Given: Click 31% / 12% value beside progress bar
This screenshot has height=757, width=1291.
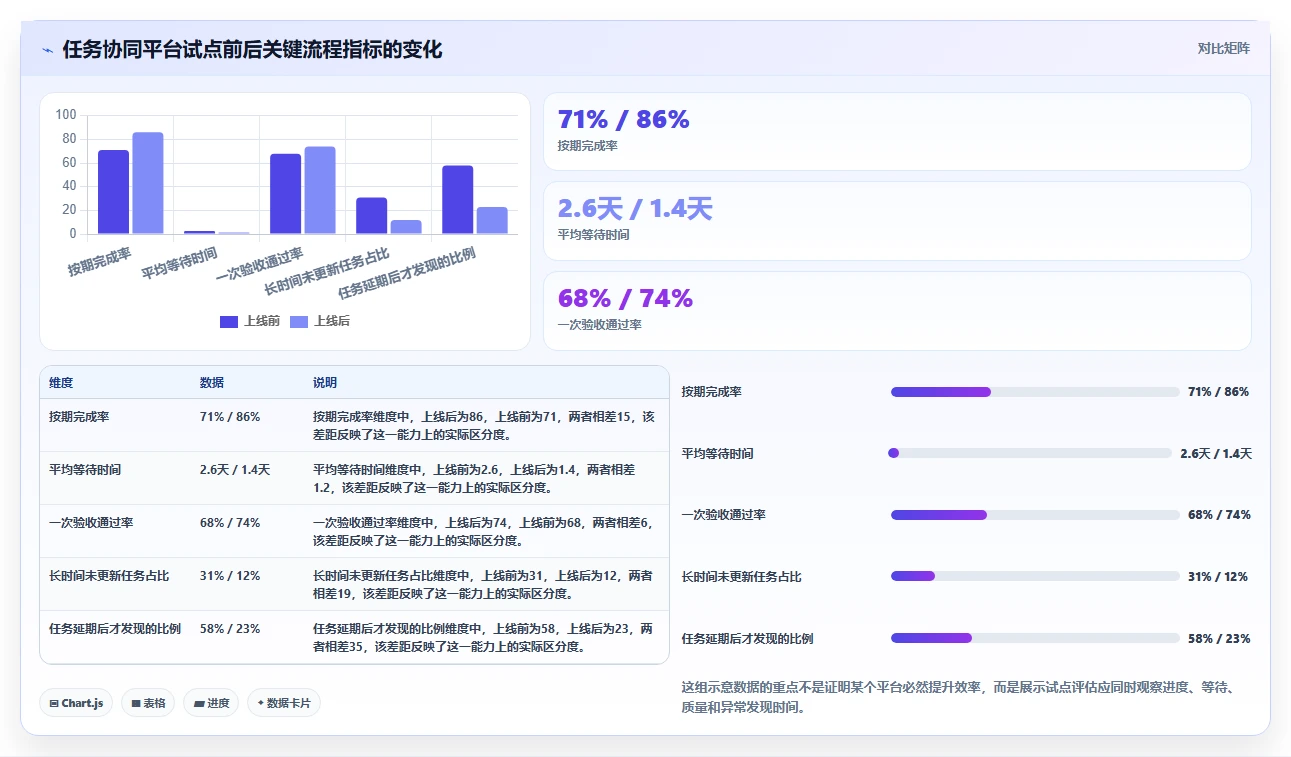Looking at the screenshot, I should (x=1218, y=577).
